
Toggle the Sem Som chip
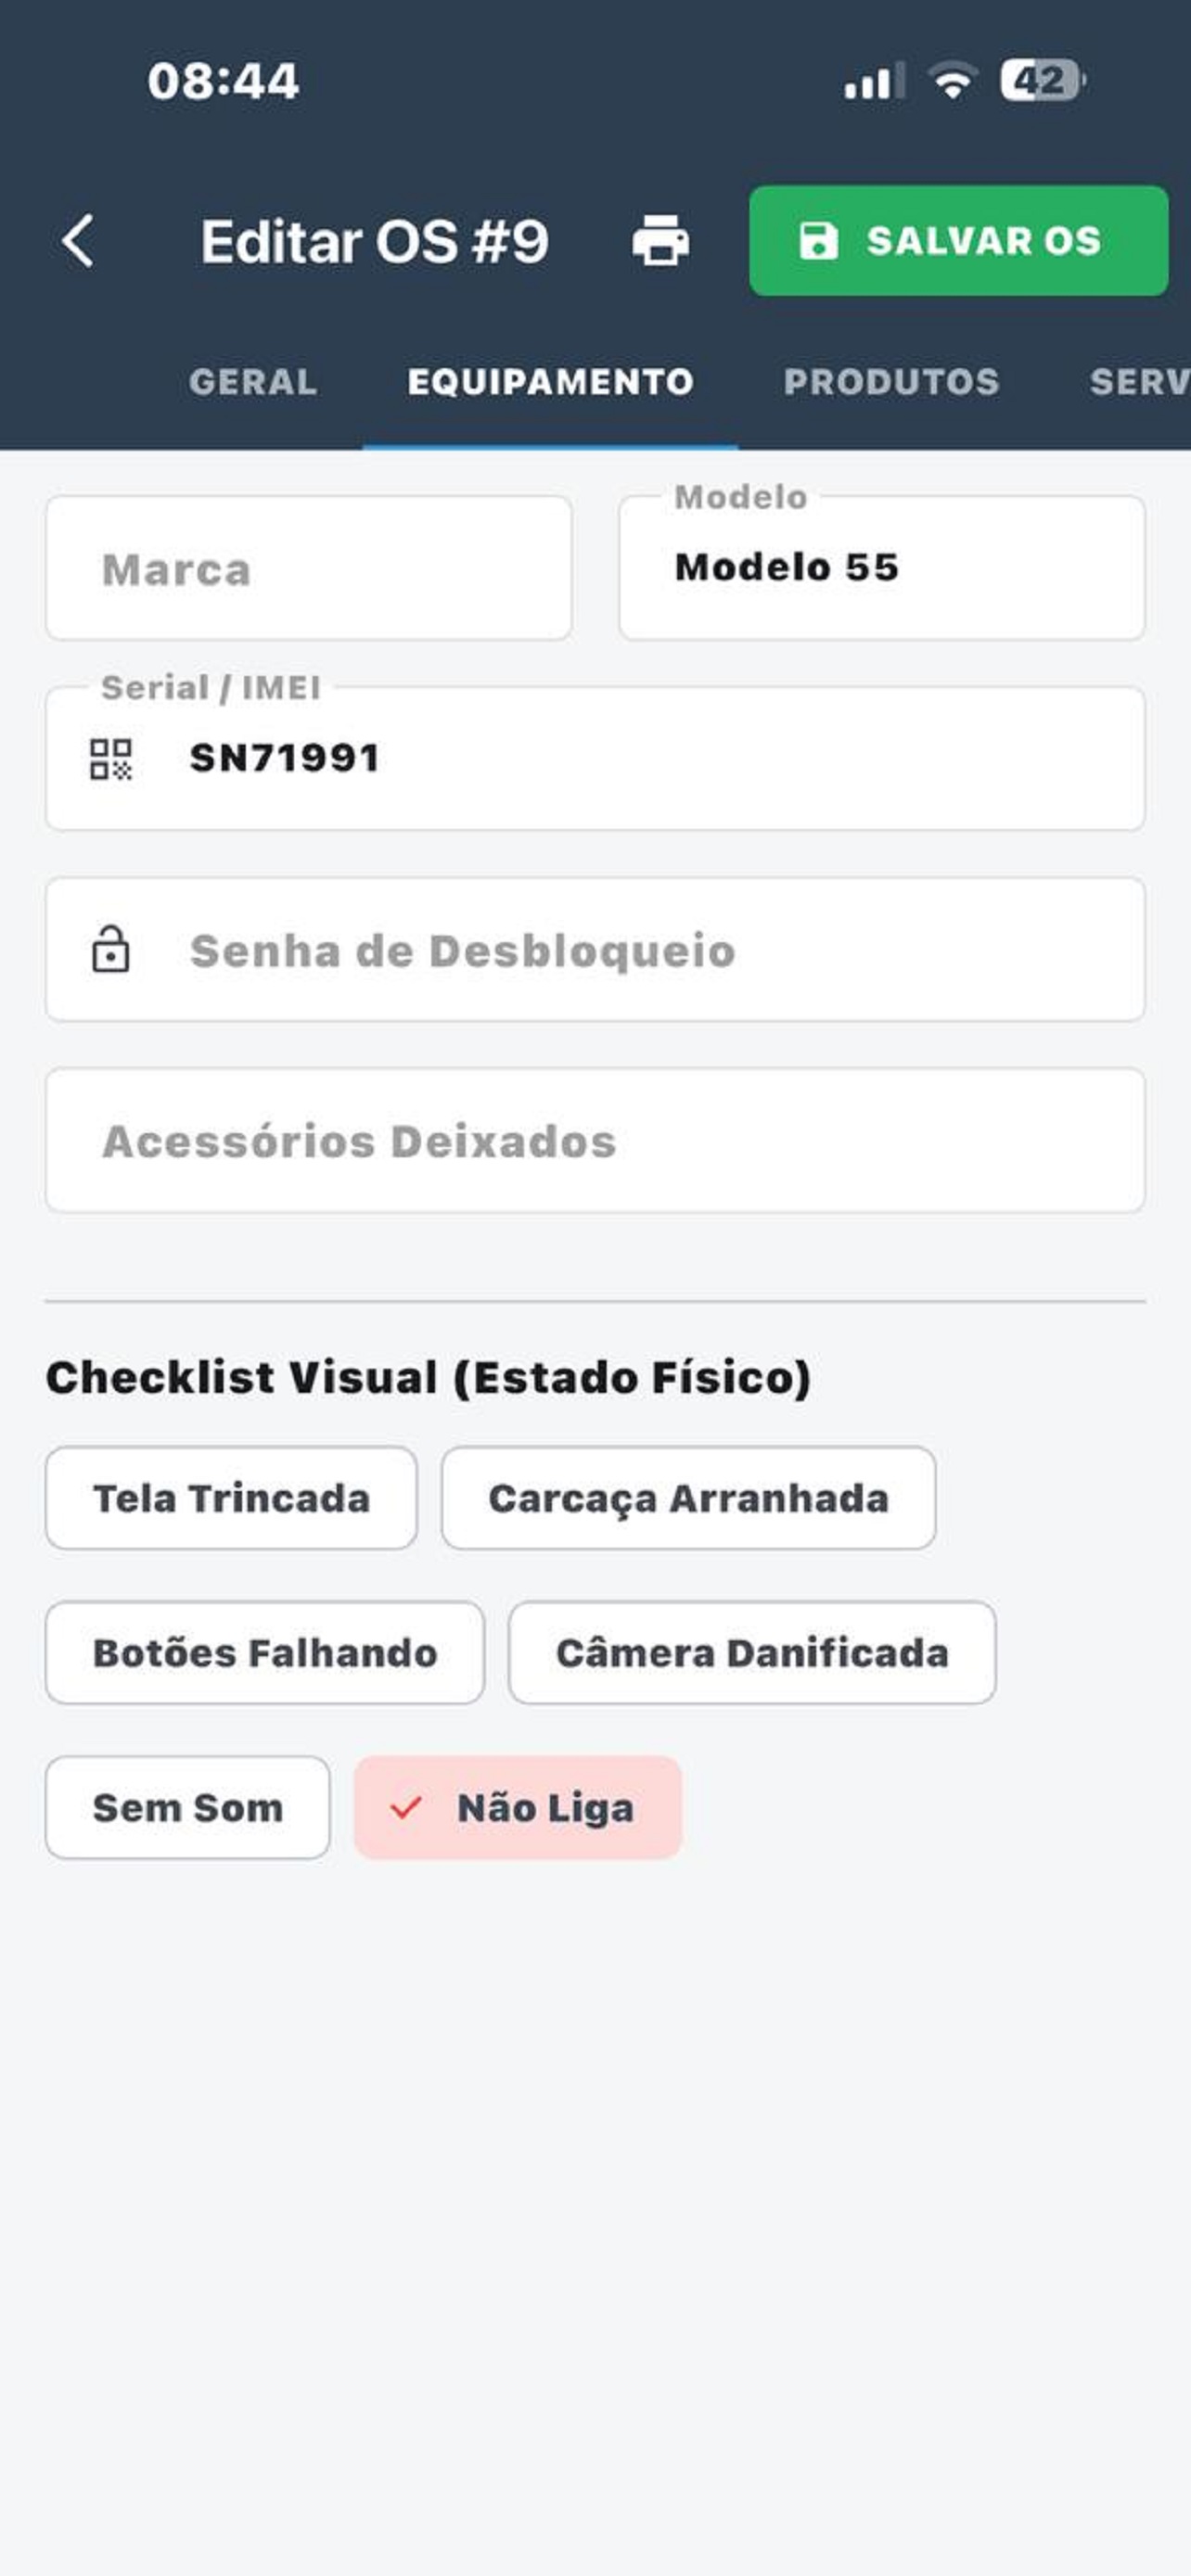click(x=188, y=1808)
